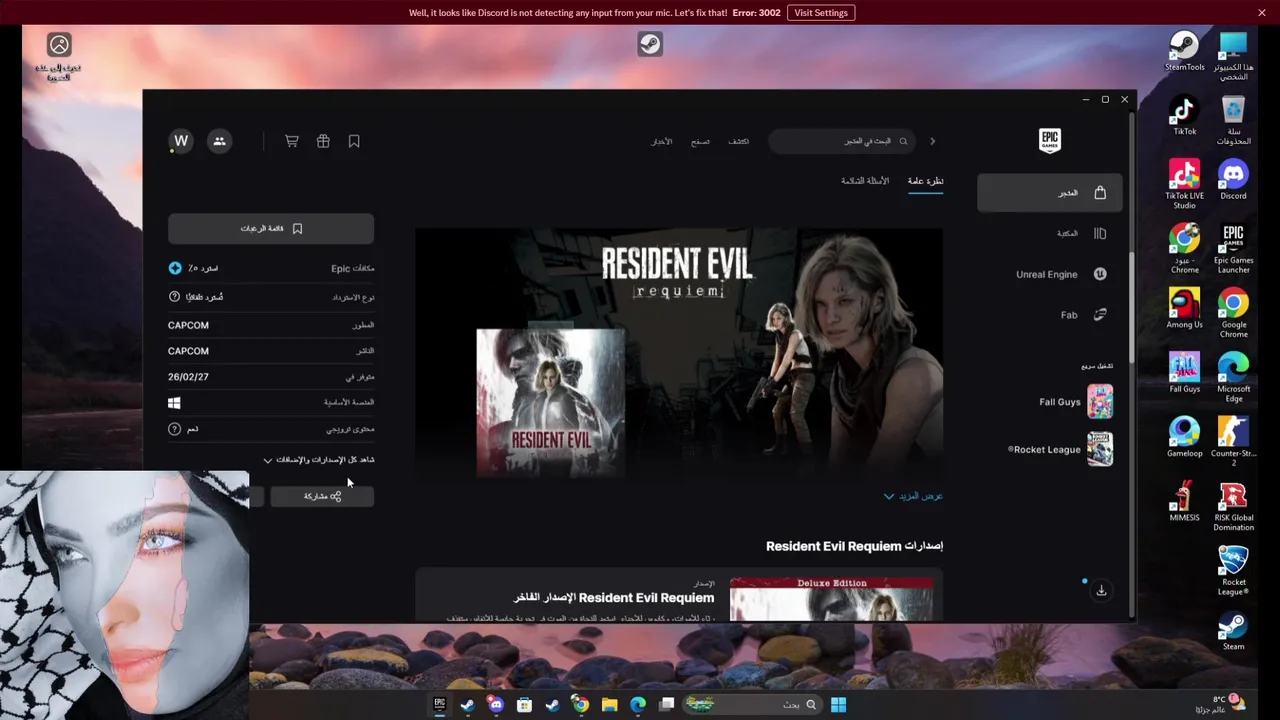Click Visit Settings in Discord banner
1280x720 pixels.
coord(821,13)
